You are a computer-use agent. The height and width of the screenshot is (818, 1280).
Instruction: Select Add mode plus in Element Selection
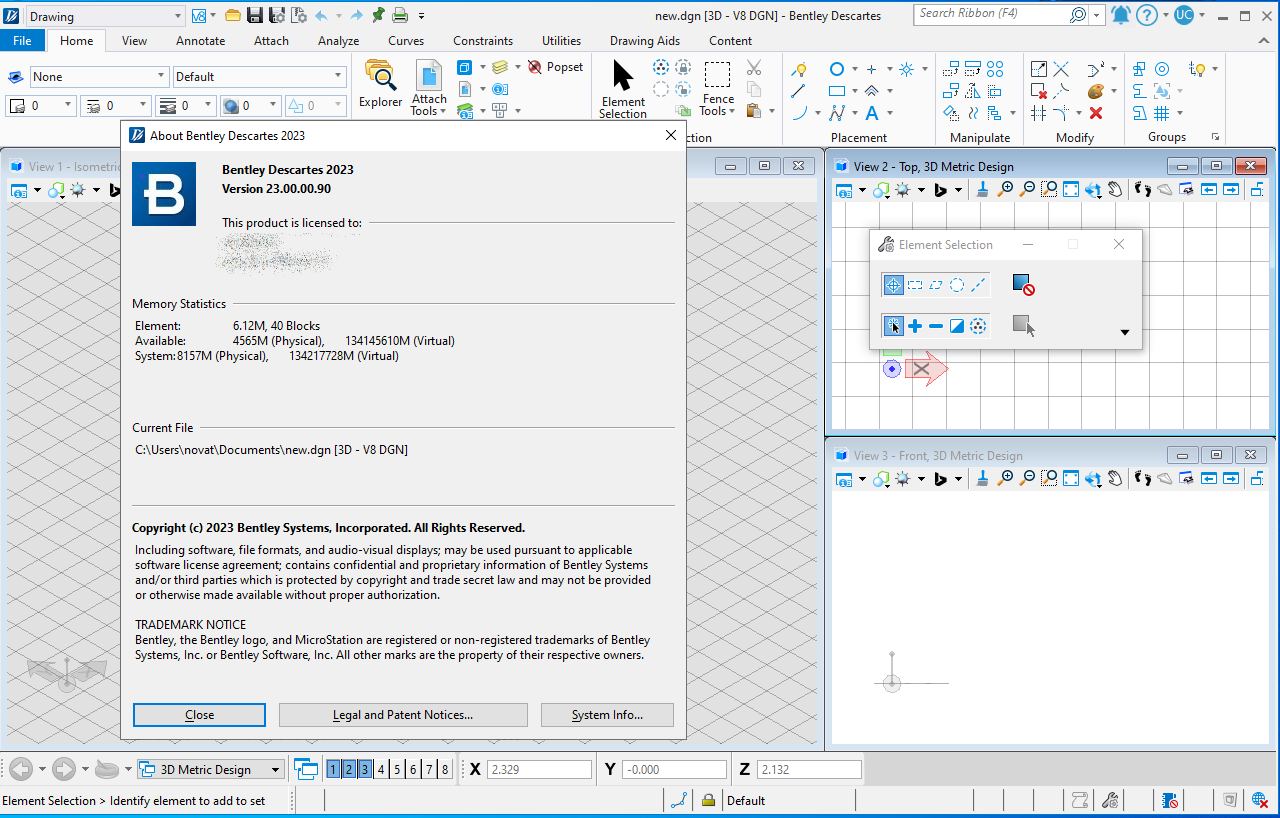pyautogui.click(x=915, y=326)
